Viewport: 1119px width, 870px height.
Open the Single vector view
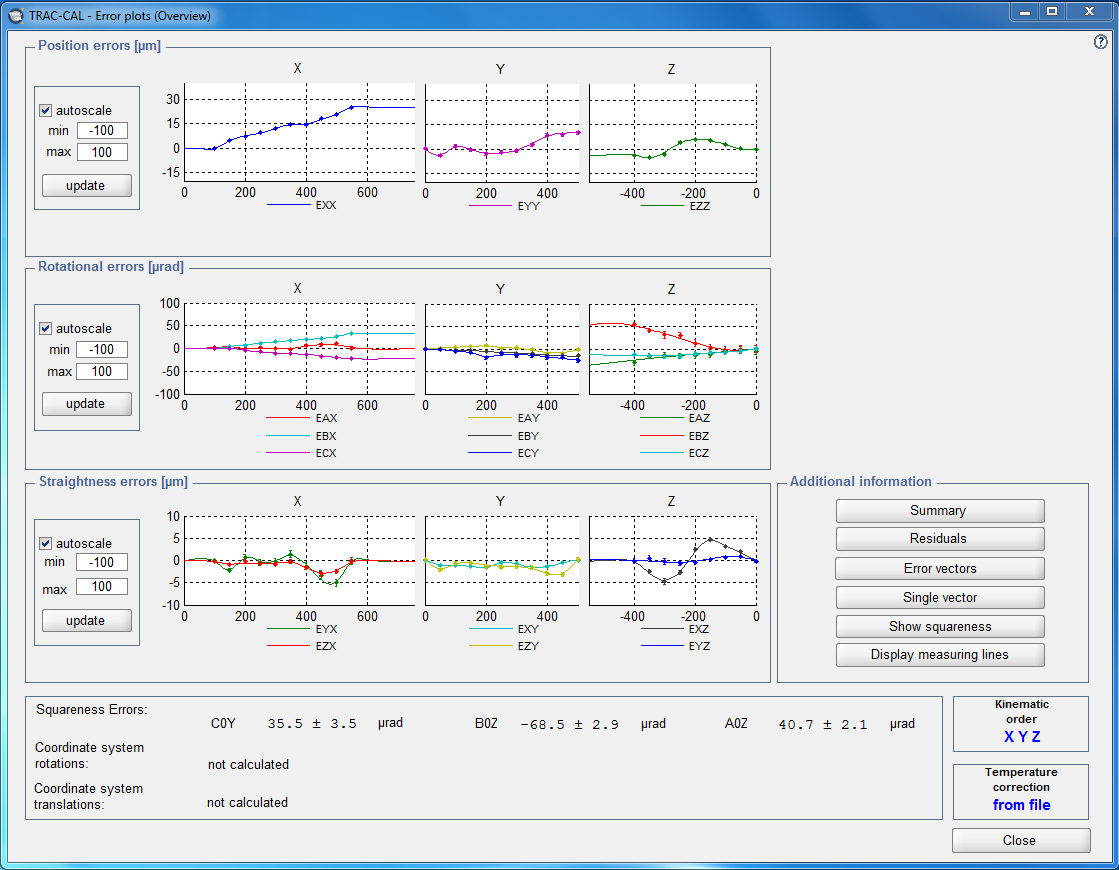(x=940, y=597)
